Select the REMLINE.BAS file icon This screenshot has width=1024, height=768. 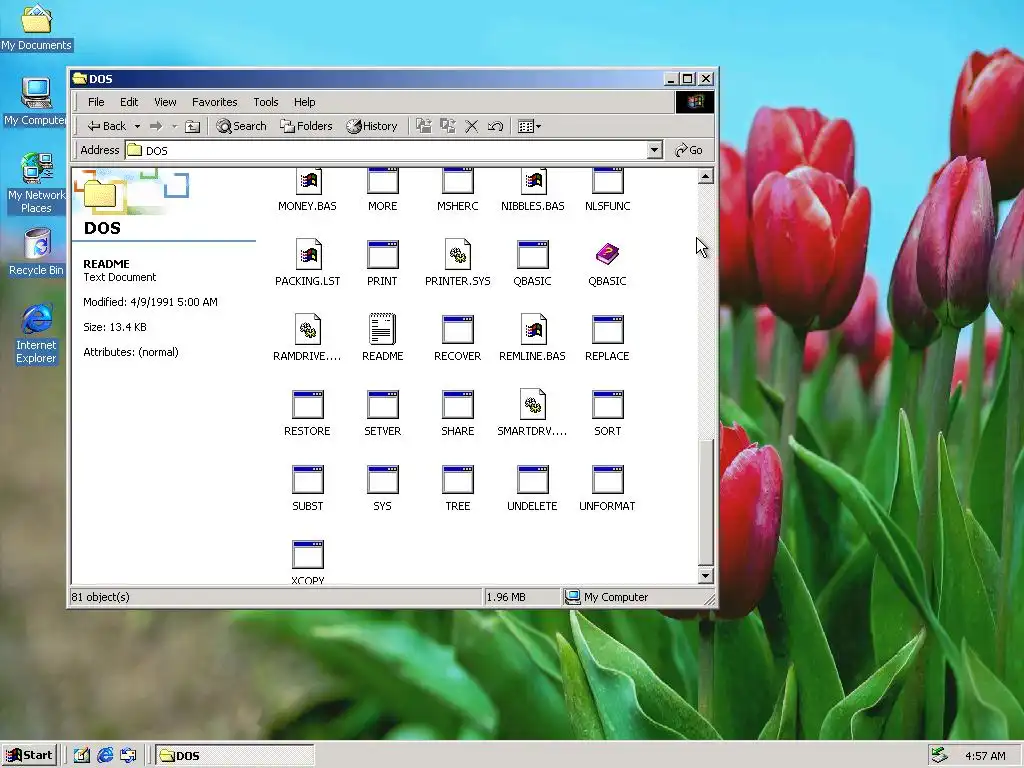pos(533,330)
